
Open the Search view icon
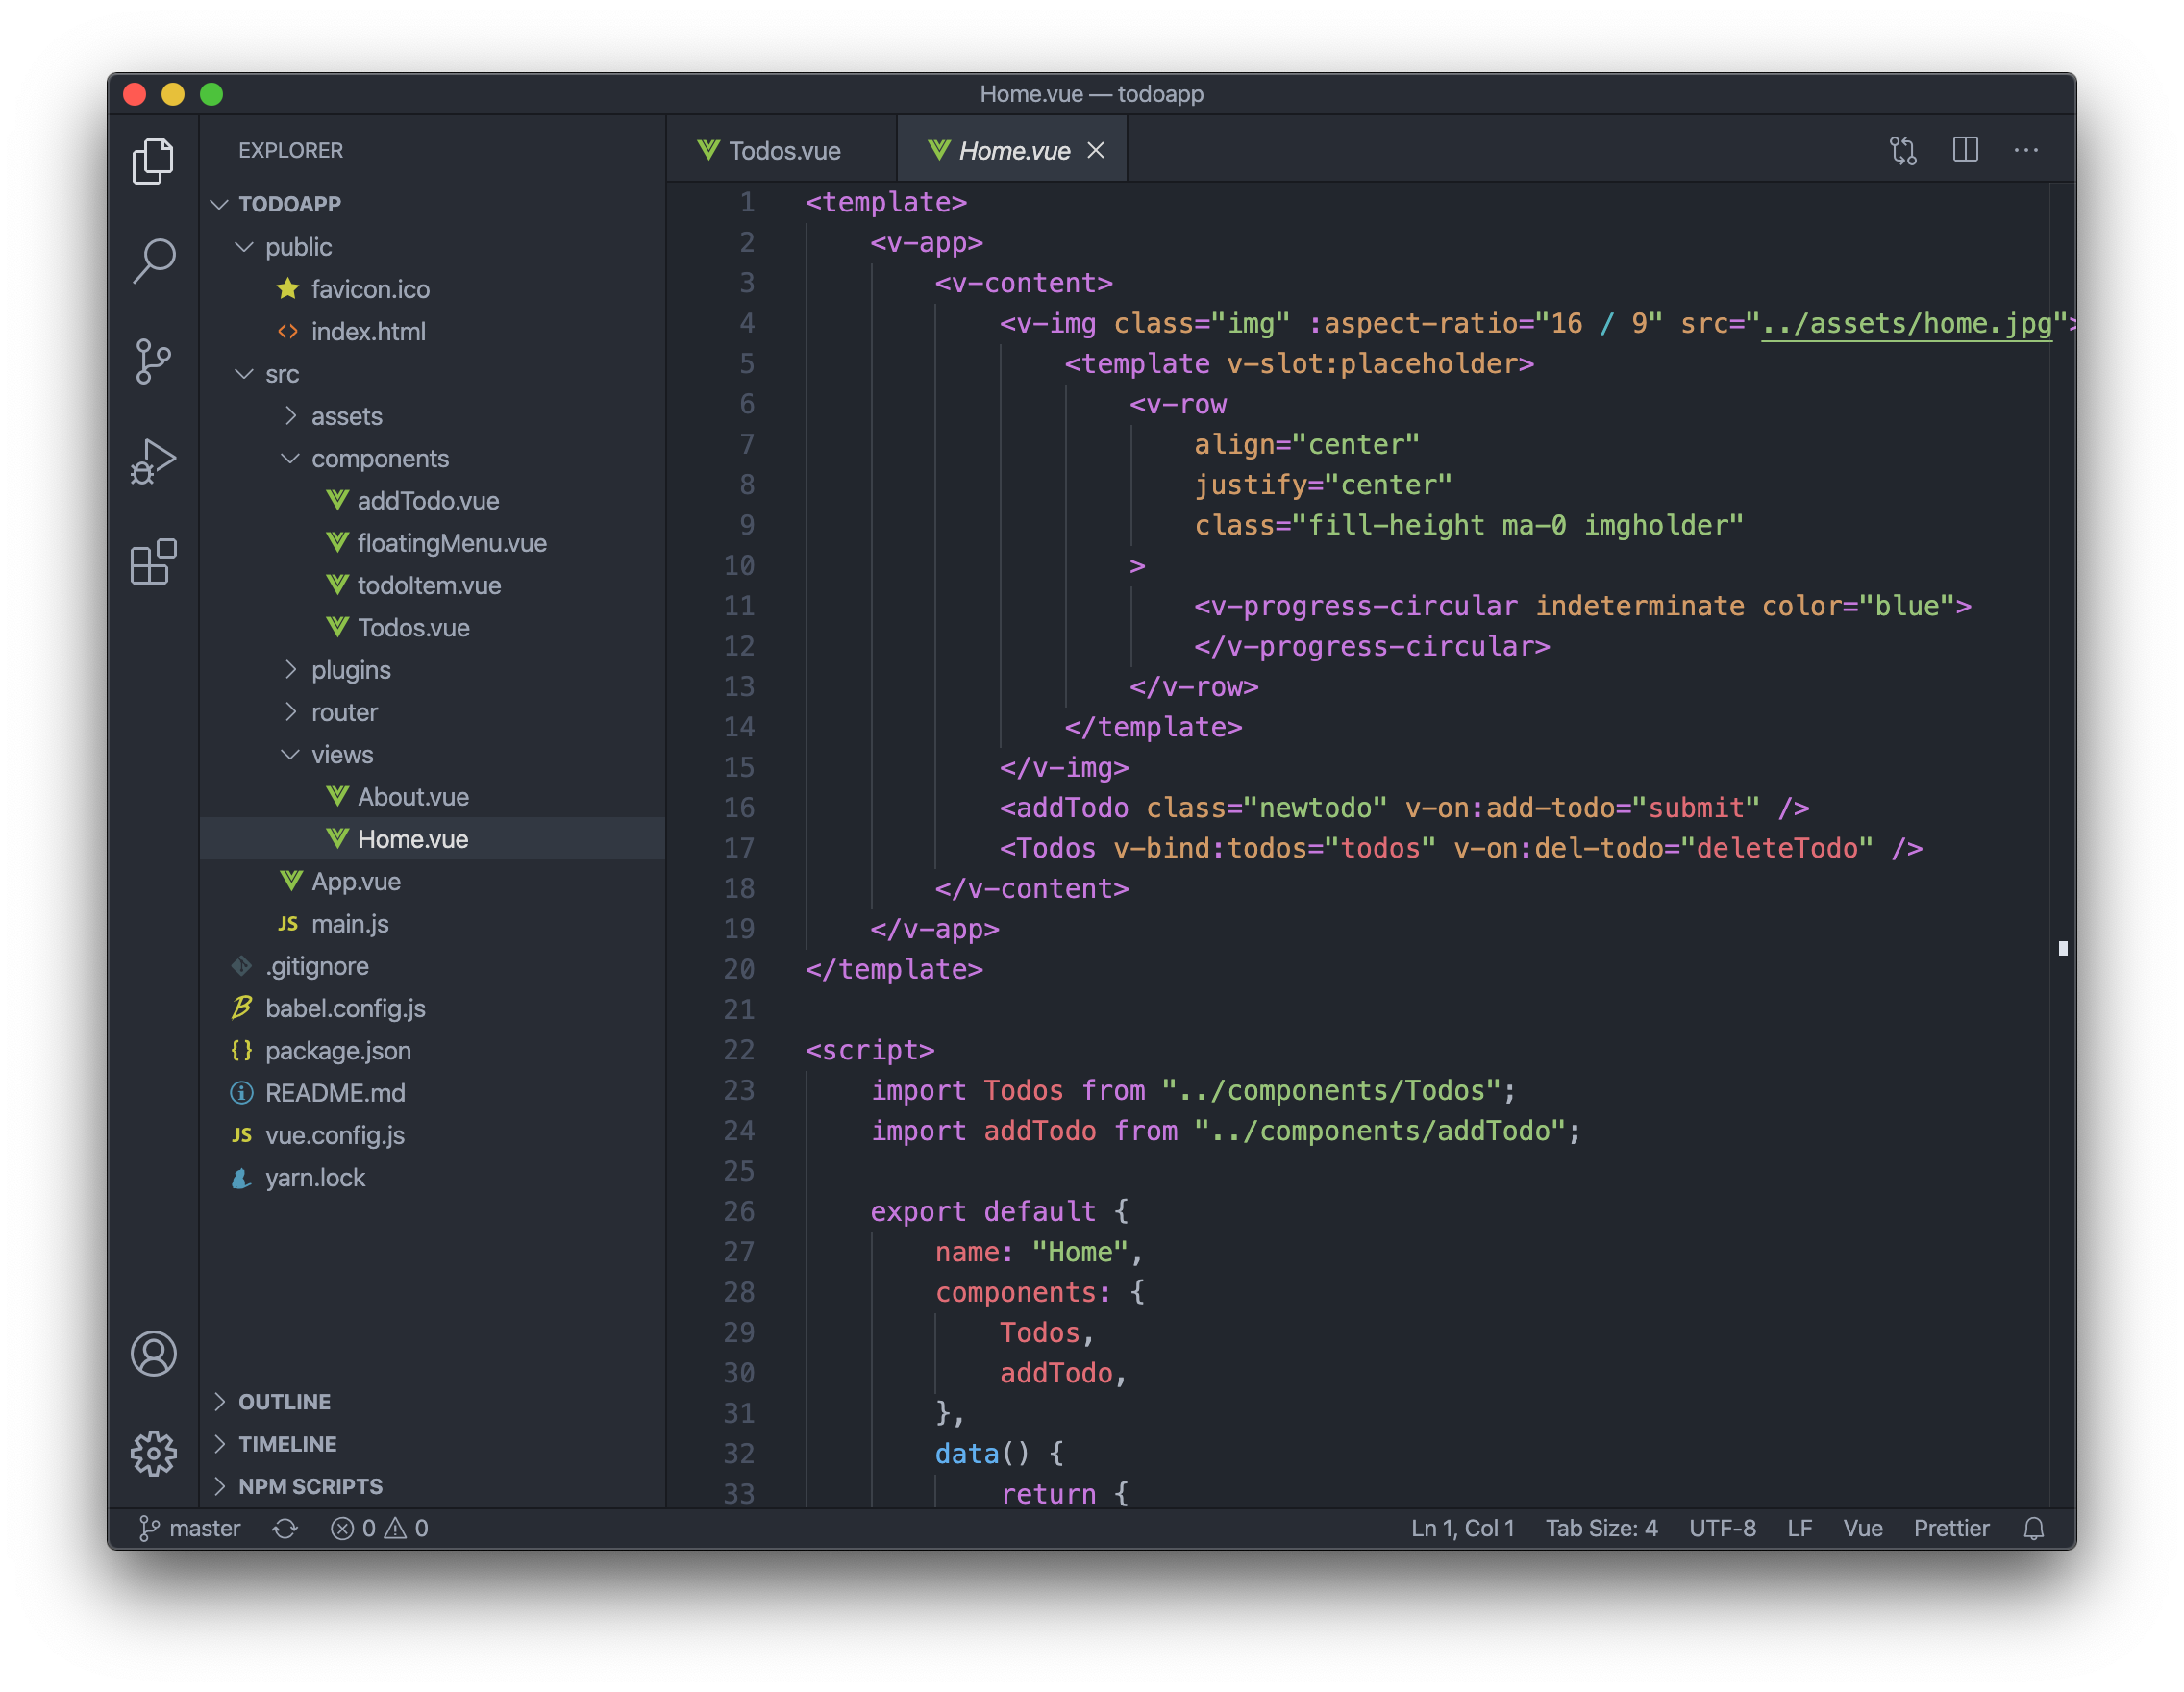click(153, 261)
